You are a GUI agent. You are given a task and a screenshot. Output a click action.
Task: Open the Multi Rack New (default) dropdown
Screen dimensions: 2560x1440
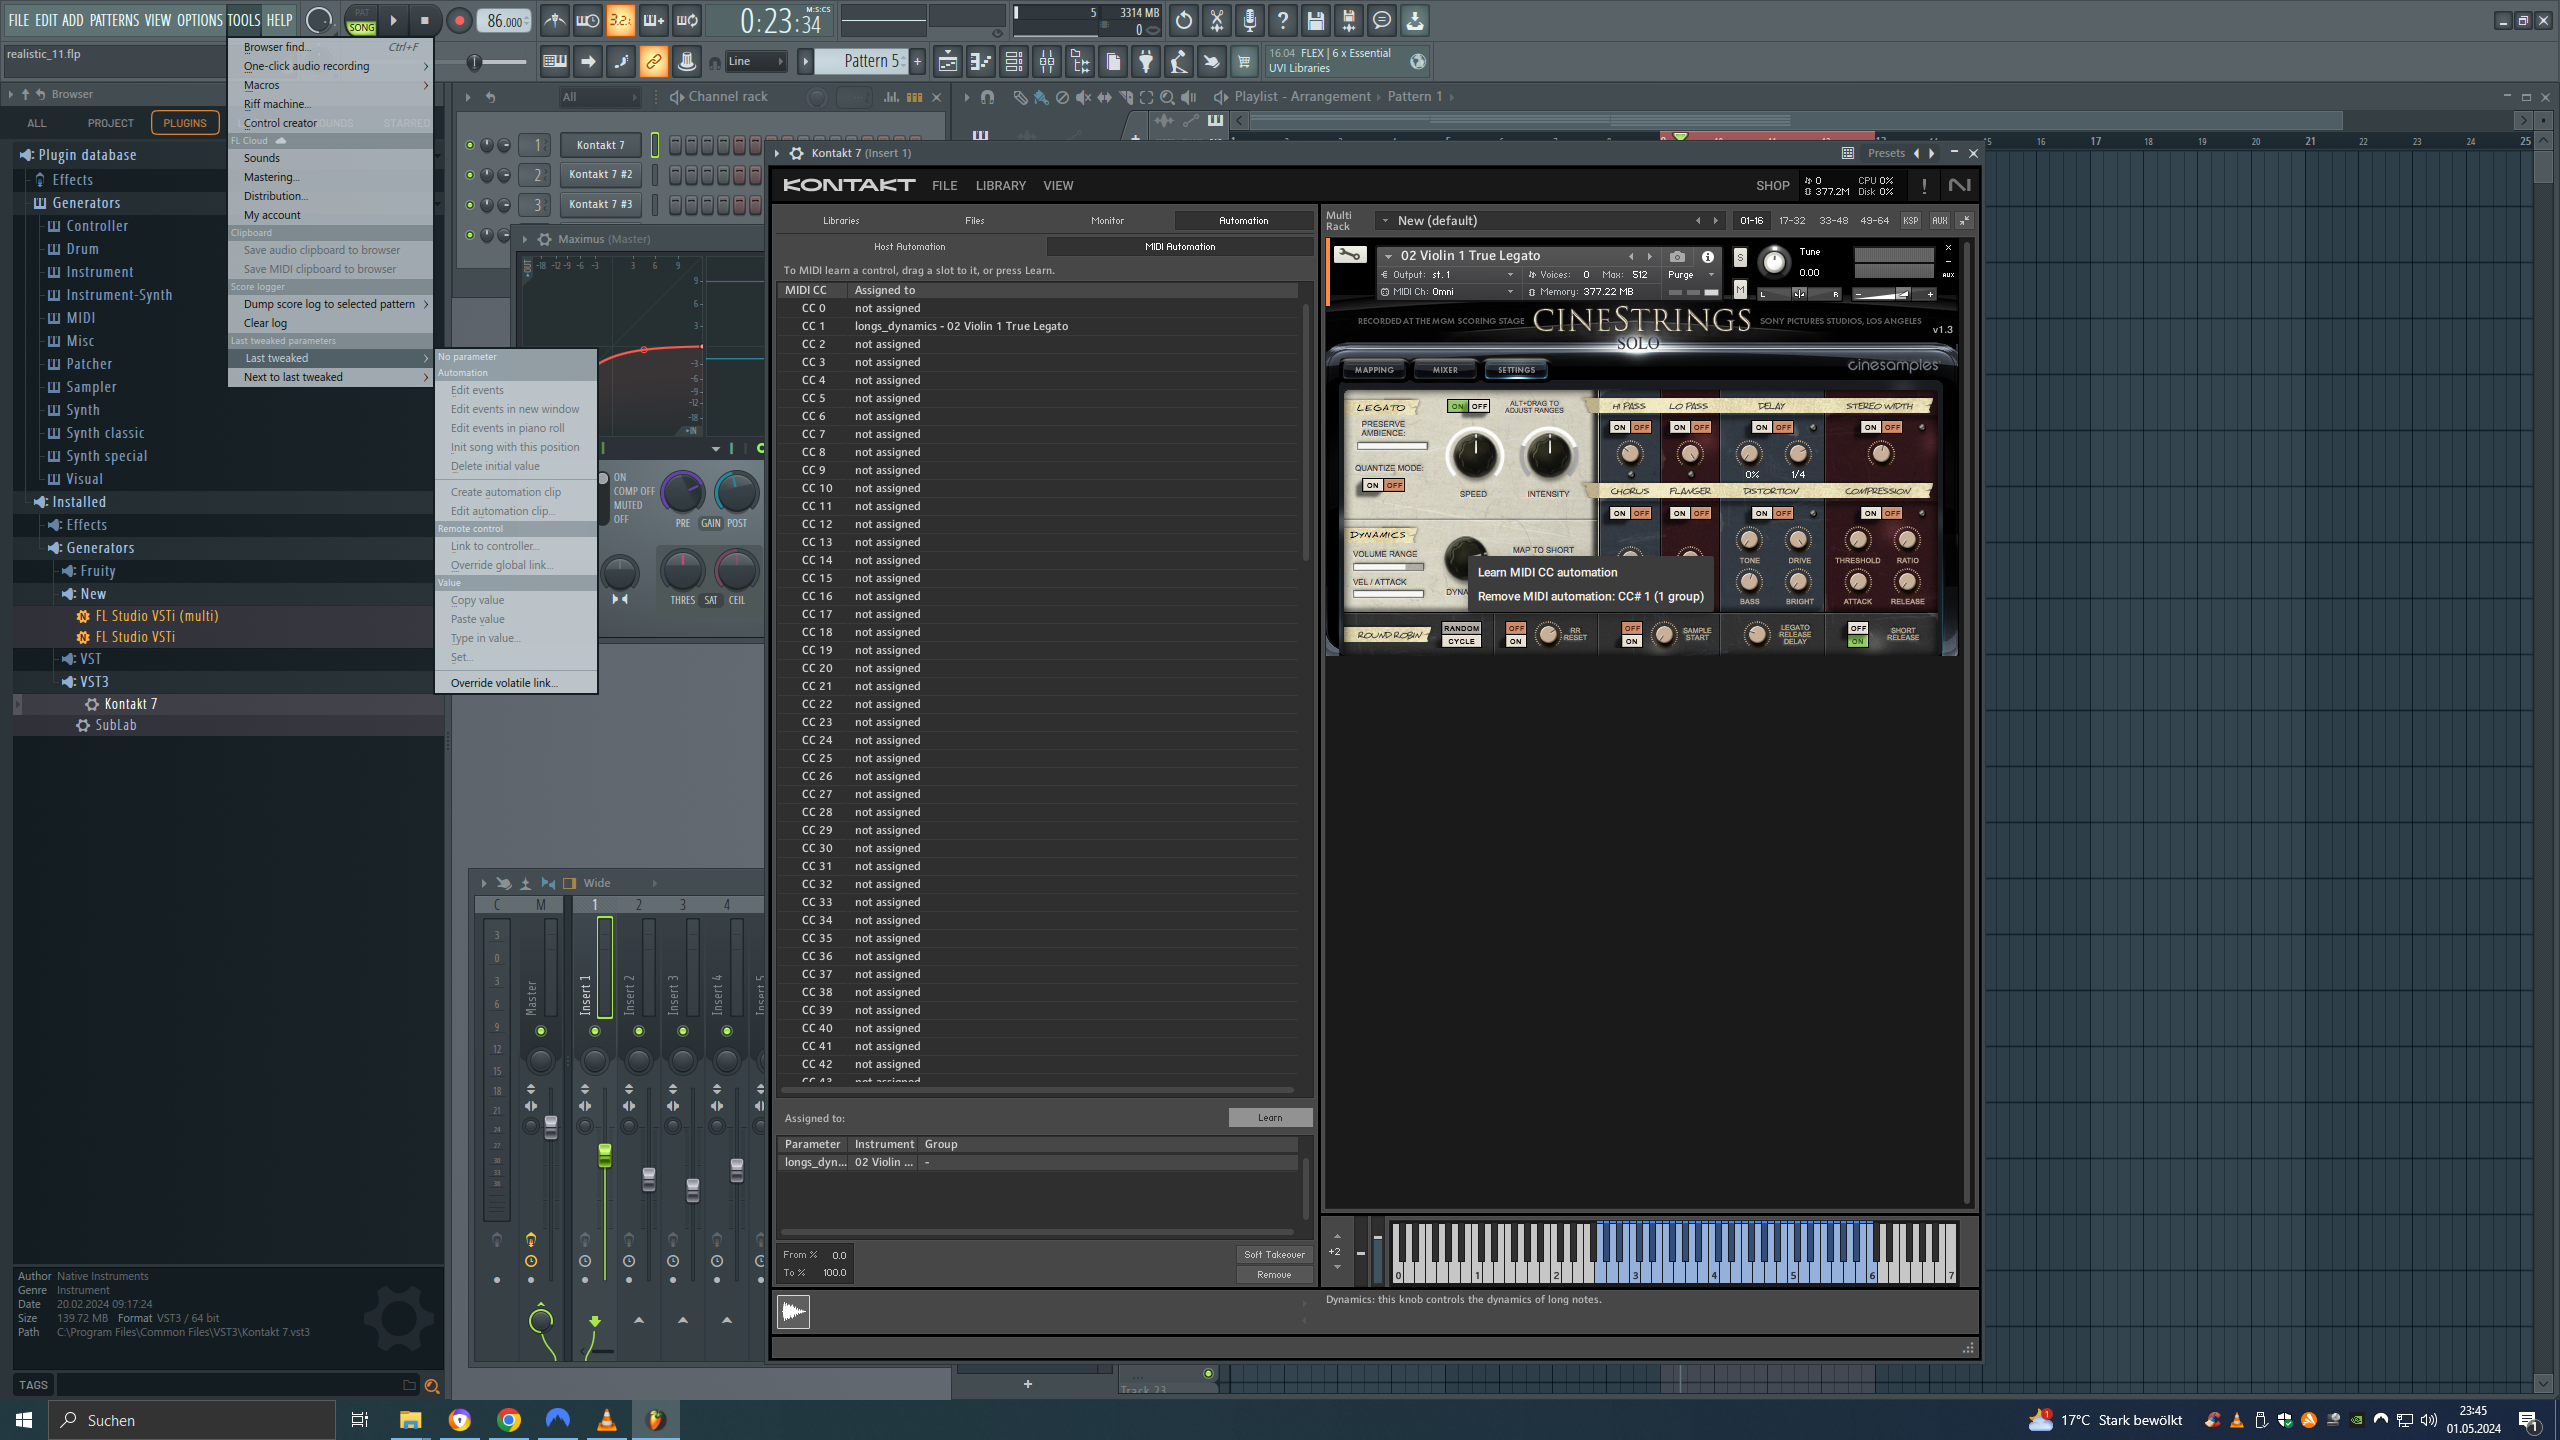click(x=1548, y=220)
